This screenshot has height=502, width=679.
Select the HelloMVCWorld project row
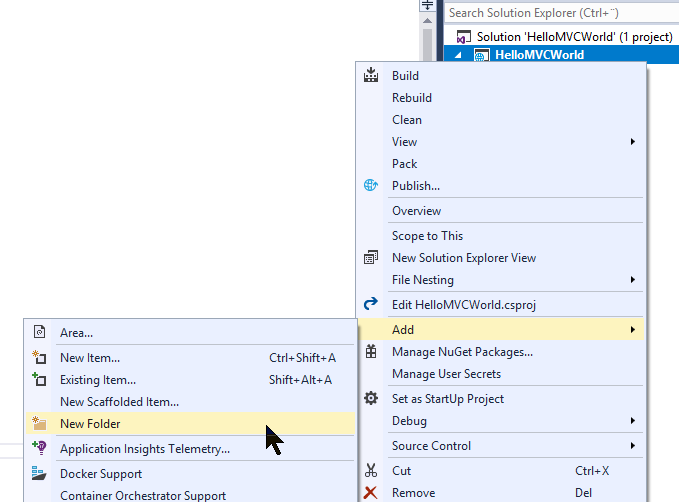(x=562, y=55)
